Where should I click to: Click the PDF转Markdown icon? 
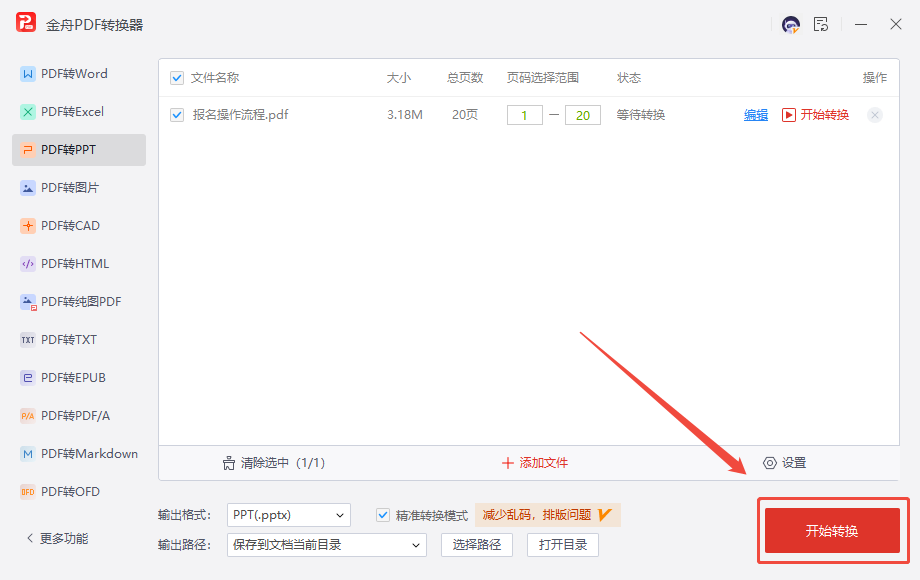coord(28,454)
